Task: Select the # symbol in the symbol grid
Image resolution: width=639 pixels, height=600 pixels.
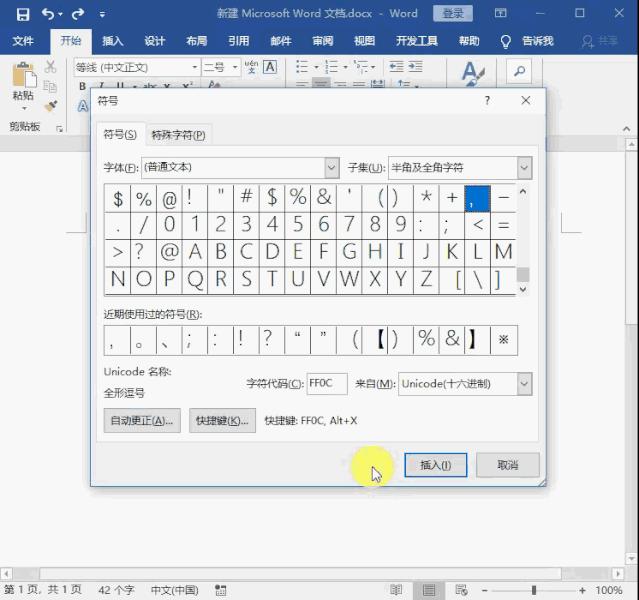Action: [x=246, y=198]
